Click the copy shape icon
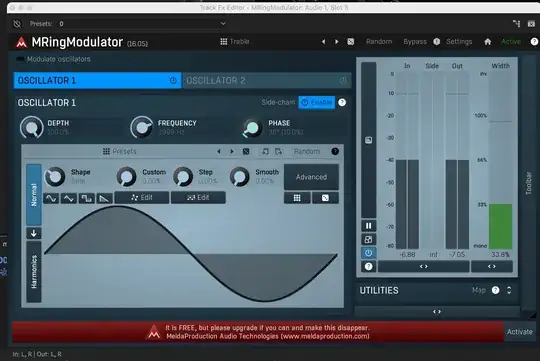This screenshot has height=361, width=540. (x=265, y=152)
